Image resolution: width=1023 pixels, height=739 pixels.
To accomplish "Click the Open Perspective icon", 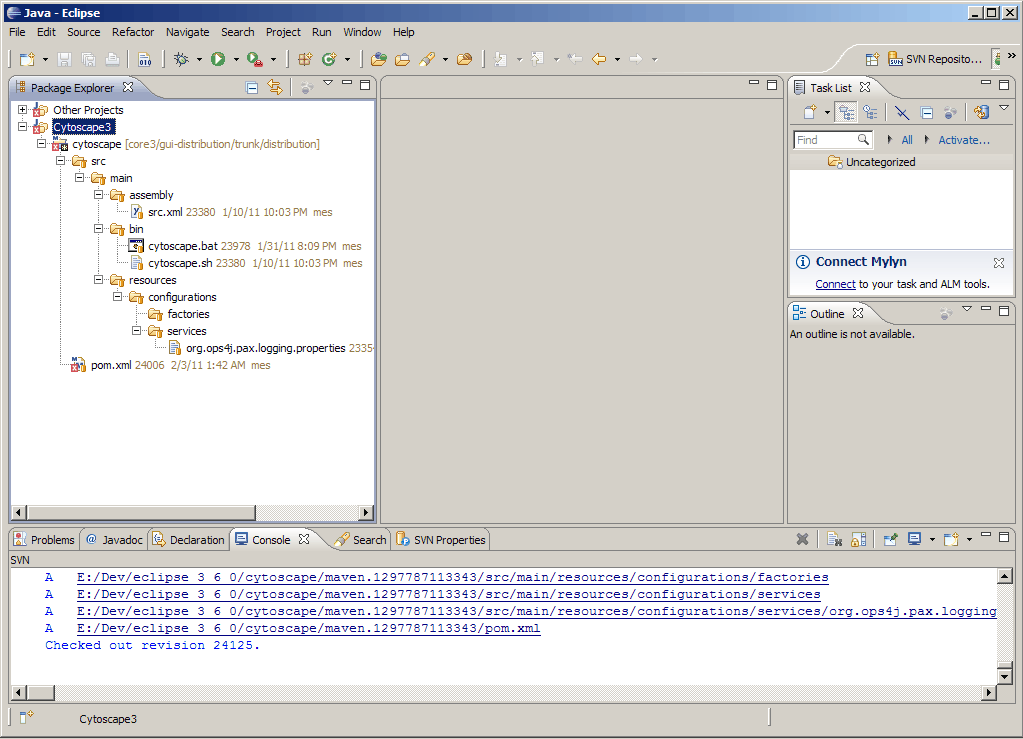I will (872, 59).
